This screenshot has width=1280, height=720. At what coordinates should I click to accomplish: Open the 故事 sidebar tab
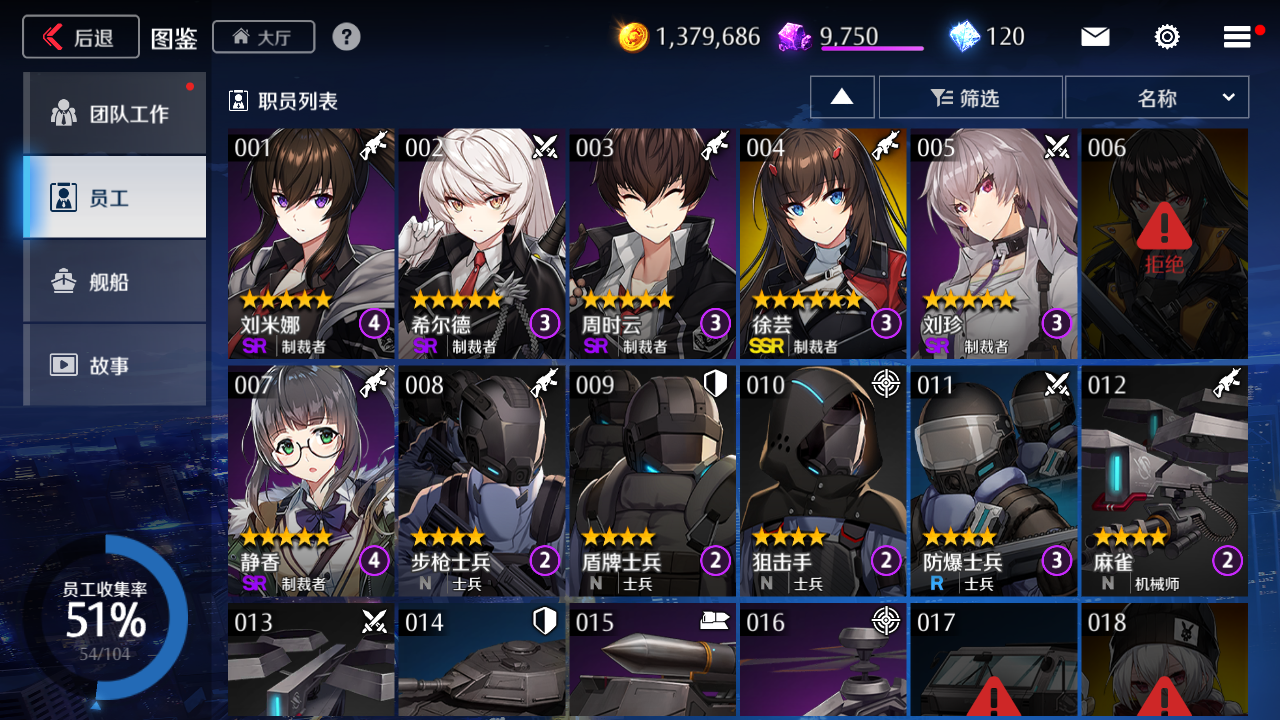(x=114, y=365)
